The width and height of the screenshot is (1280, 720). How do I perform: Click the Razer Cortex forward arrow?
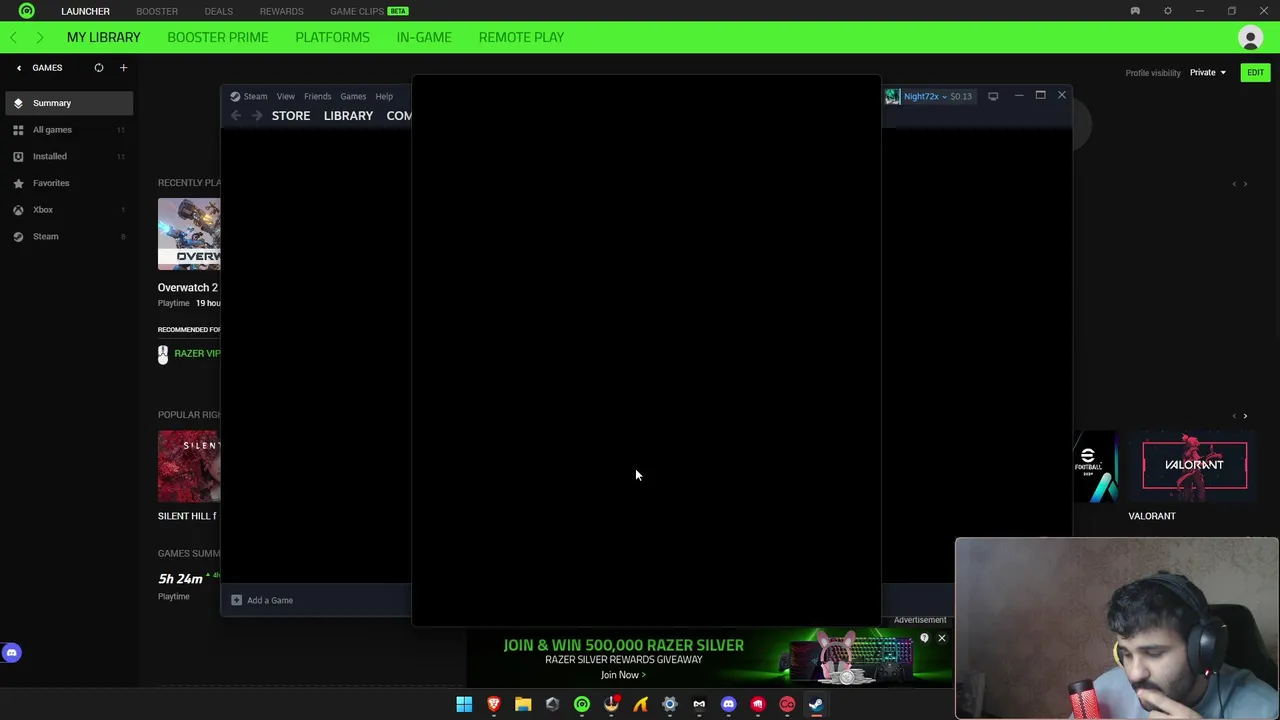[x=39, y=37]
